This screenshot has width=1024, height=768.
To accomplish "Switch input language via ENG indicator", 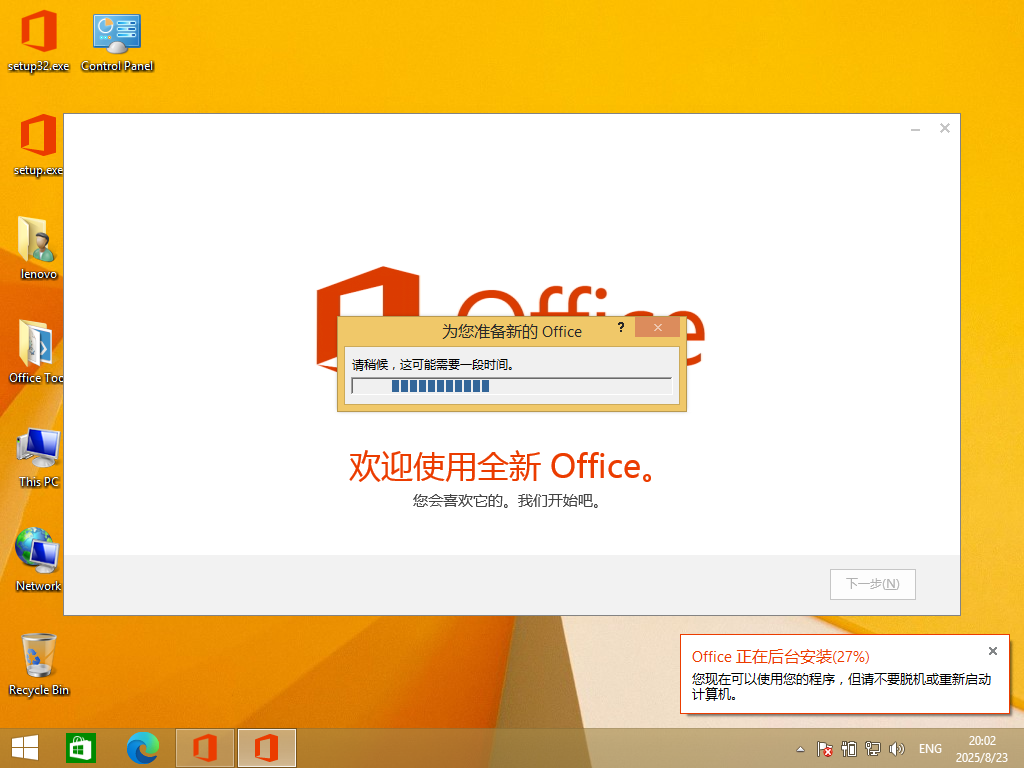I will (x=930, y=748).
